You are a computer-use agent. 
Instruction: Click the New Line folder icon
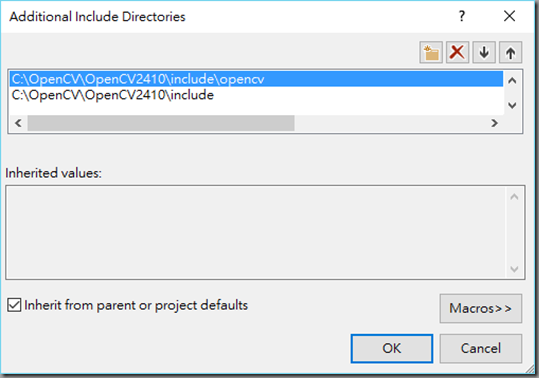(431, 53)
